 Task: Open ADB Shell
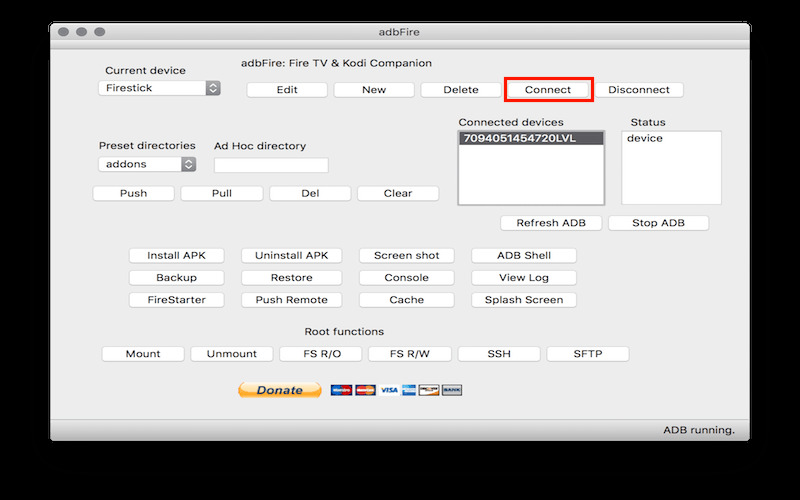(x=524, y=256)
